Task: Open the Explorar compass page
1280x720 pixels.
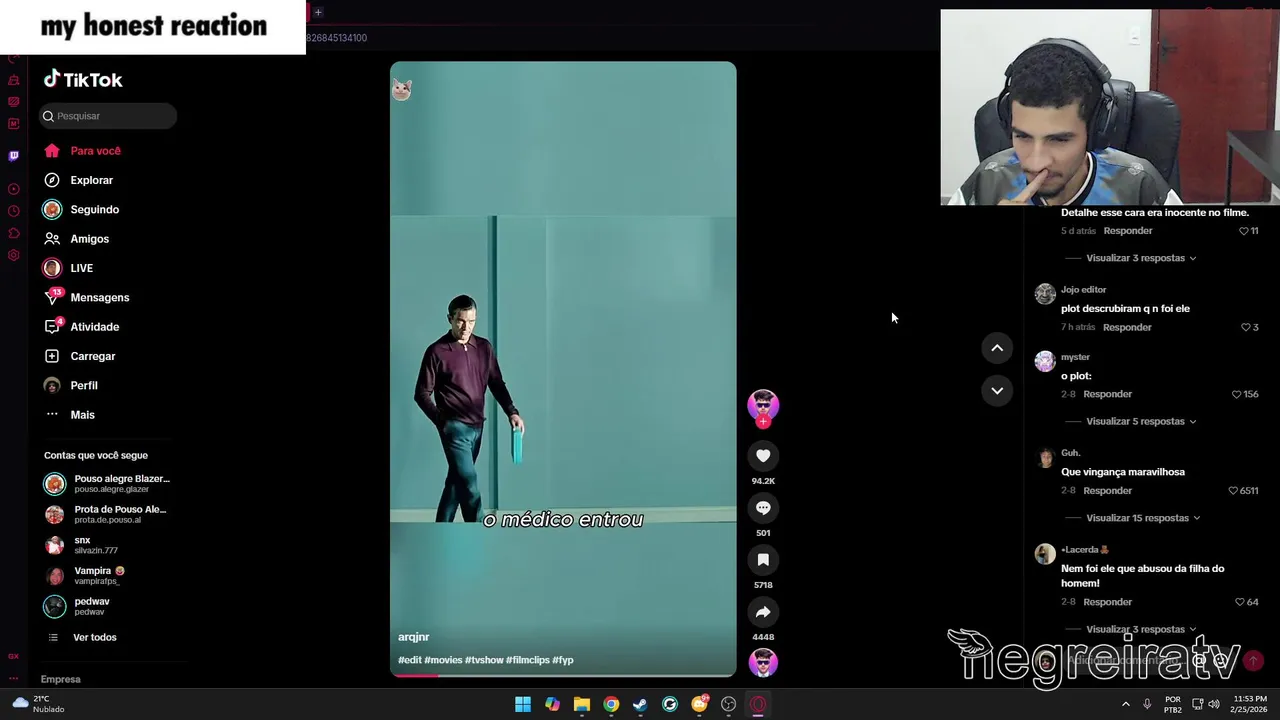Action: coord(78,180)
